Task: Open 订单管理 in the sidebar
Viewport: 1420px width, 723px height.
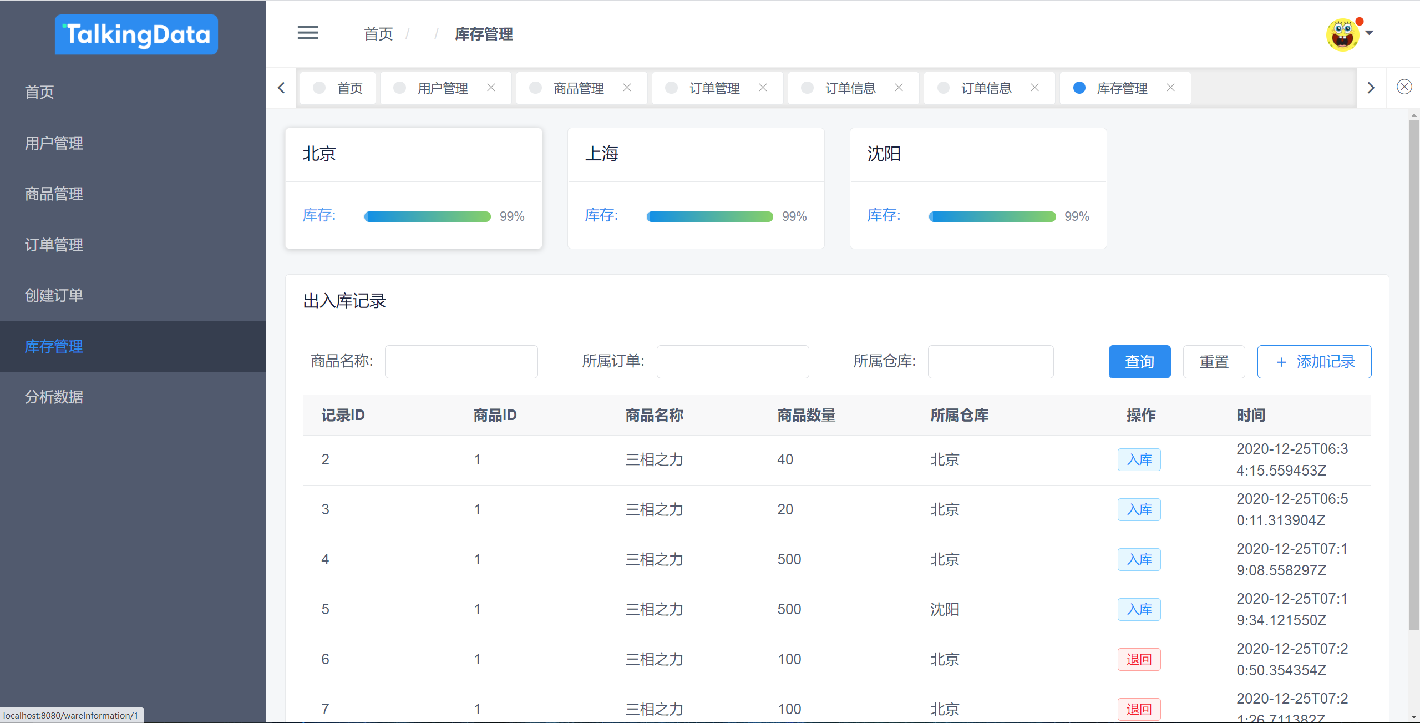Action: pyautogui.click(x=133, y=245)
